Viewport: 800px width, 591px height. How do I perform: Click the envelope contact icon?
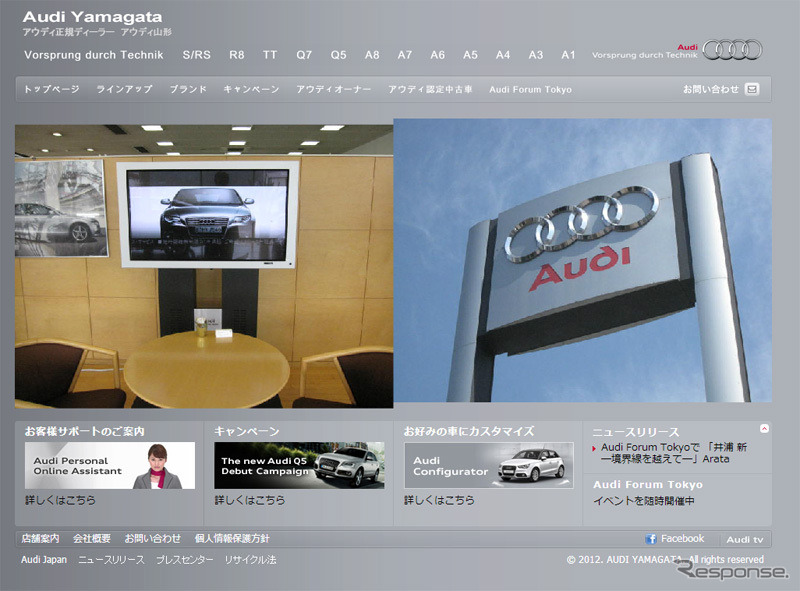pos(752,89)
